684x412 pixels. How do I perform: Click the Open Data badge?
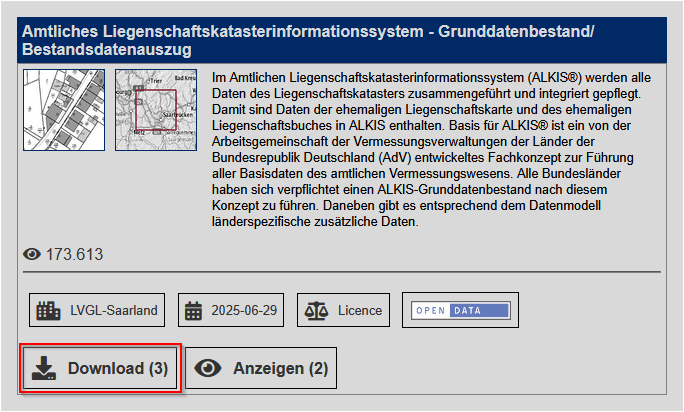[460, 310]
